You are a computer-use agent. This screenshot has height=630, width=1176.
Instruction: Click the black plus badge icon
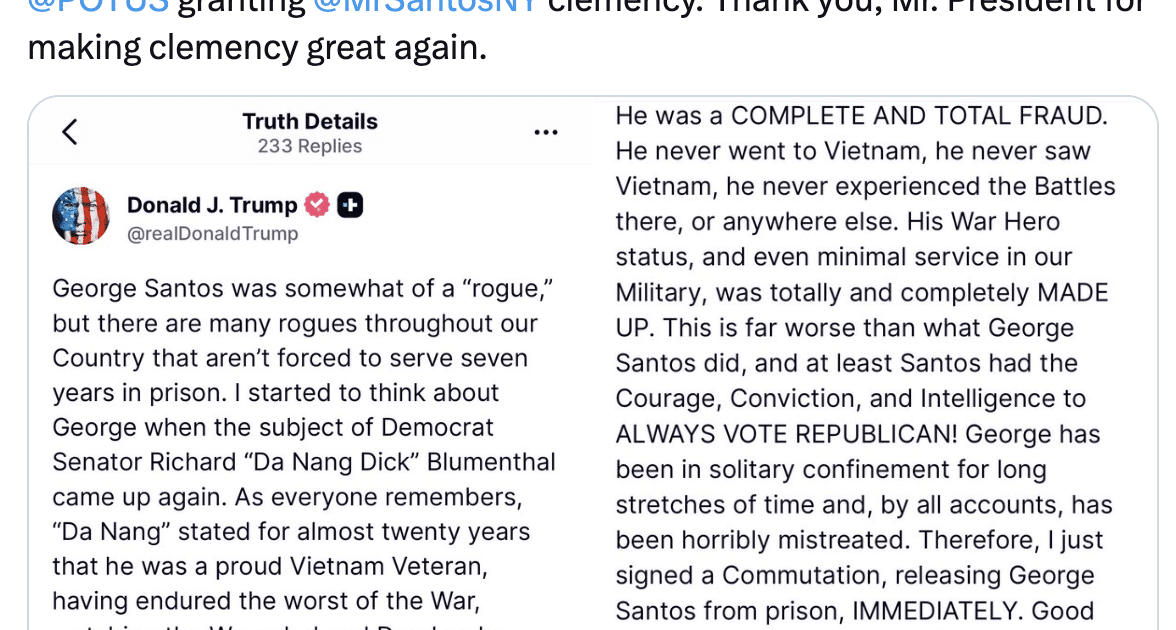[x=350, y=206]
